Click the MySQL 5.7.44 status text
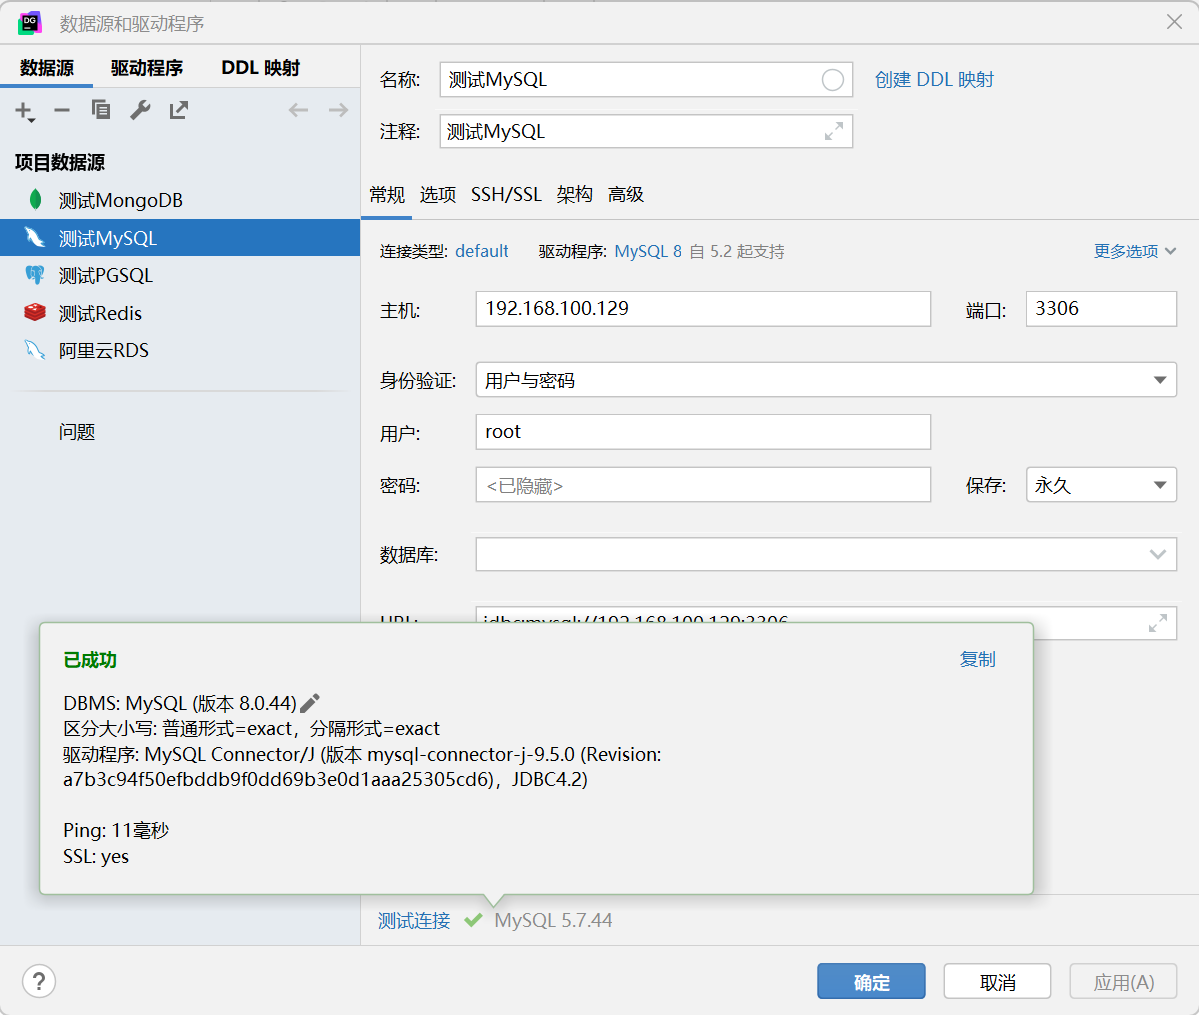The image size is (1199, 1015). (x=553, y=920)
